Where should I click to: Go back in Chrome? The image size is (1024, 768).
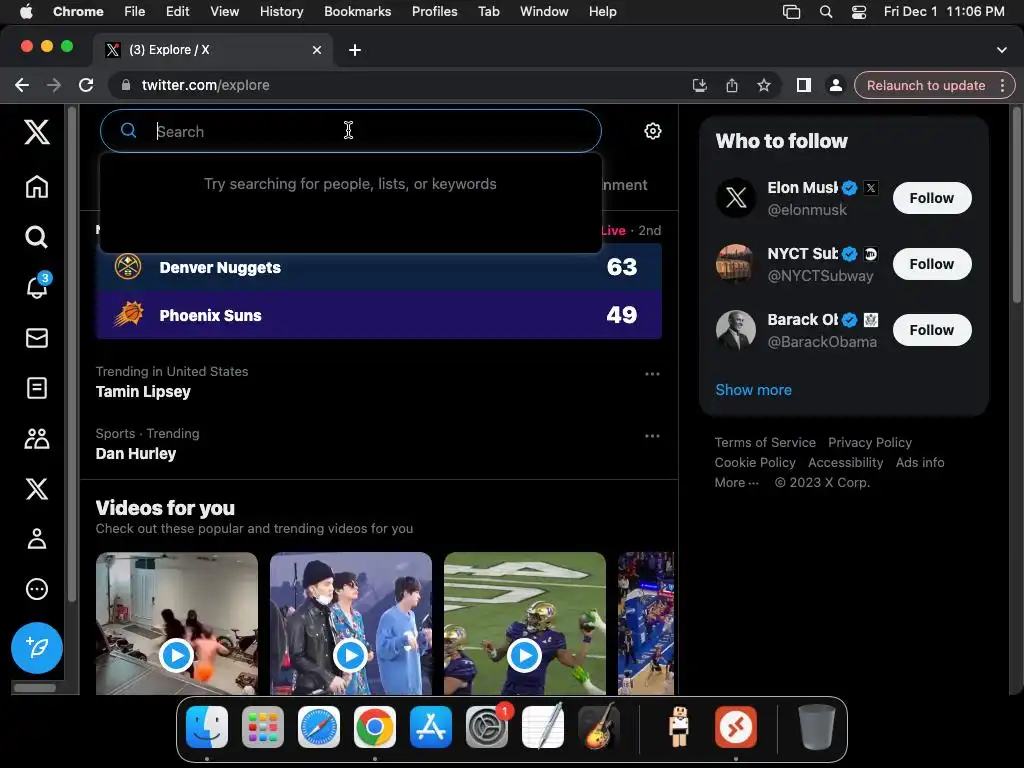tap(22, 86)
